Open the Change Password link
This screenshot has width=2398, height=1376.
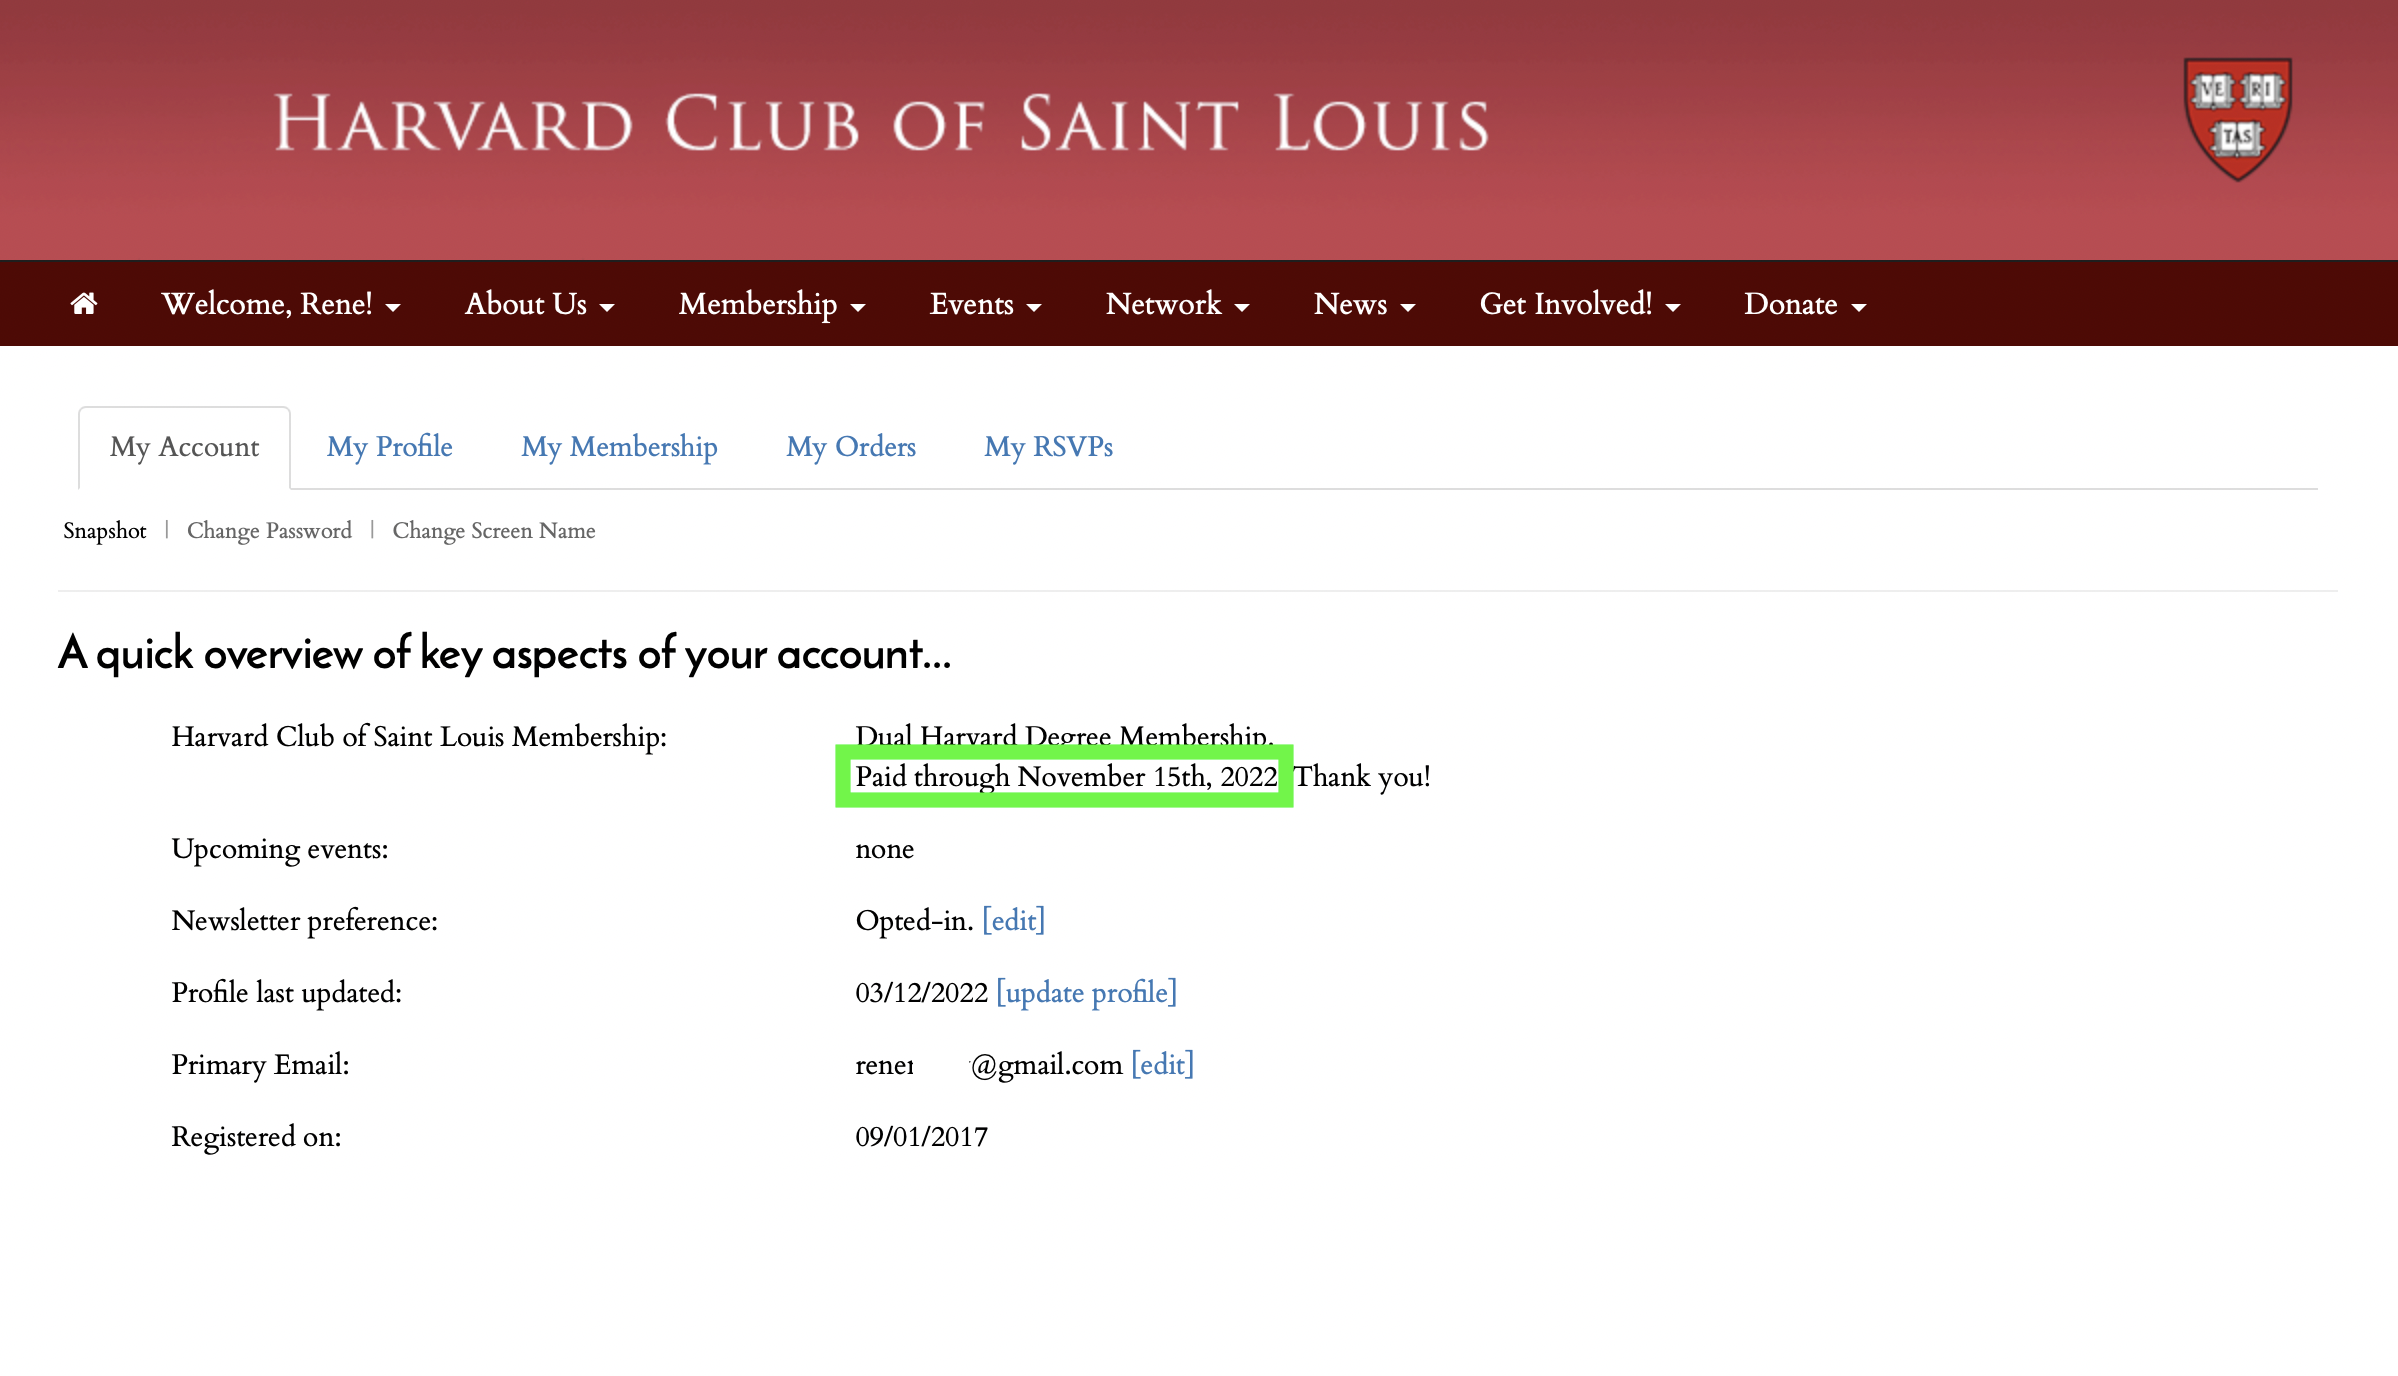tap(269, 530)
